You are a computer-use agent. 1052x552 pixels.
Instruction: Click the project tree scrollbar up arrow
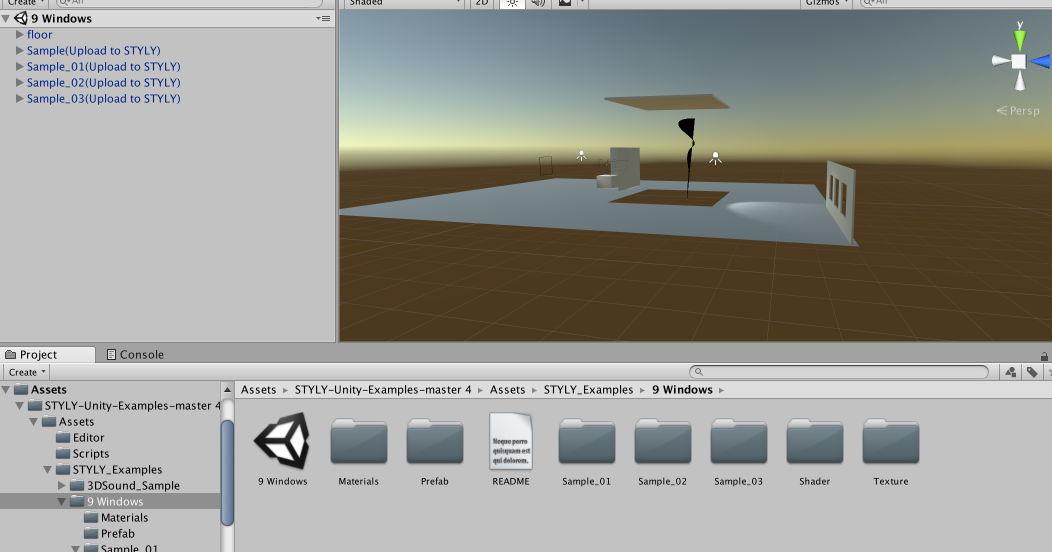point(227,390)
